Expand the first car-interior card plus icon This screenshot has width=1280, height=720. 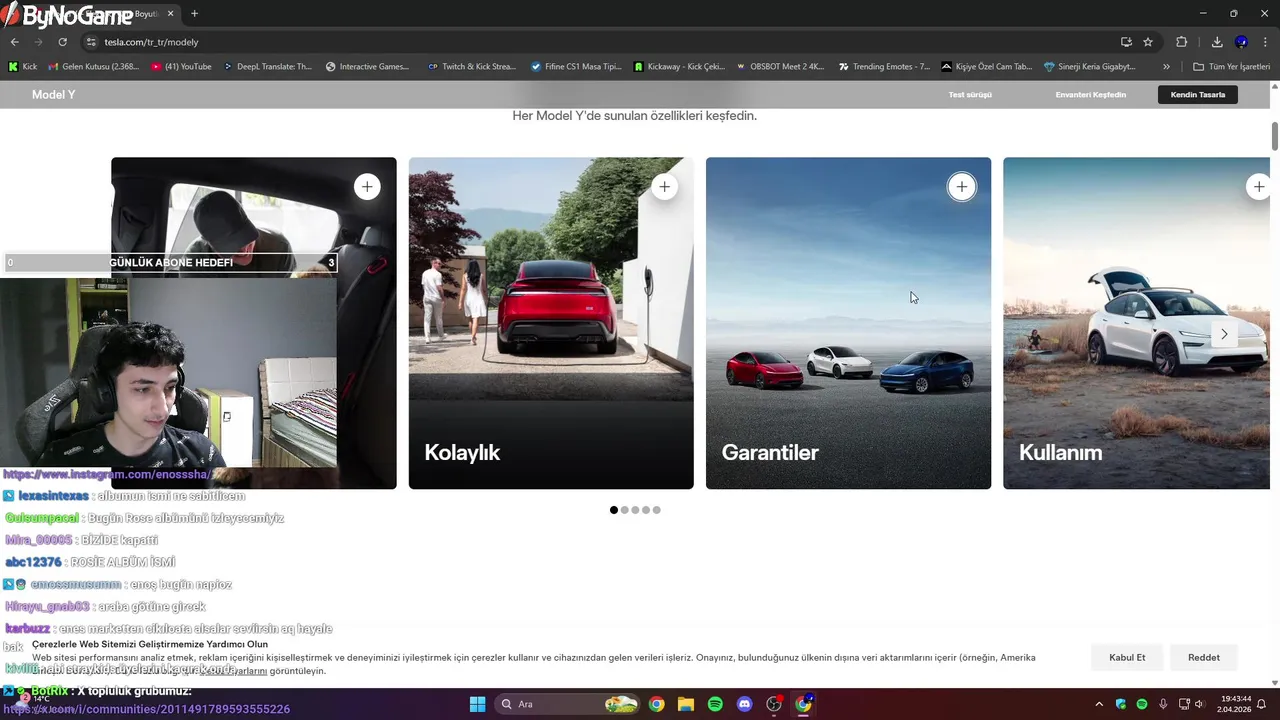coord(367,187)
